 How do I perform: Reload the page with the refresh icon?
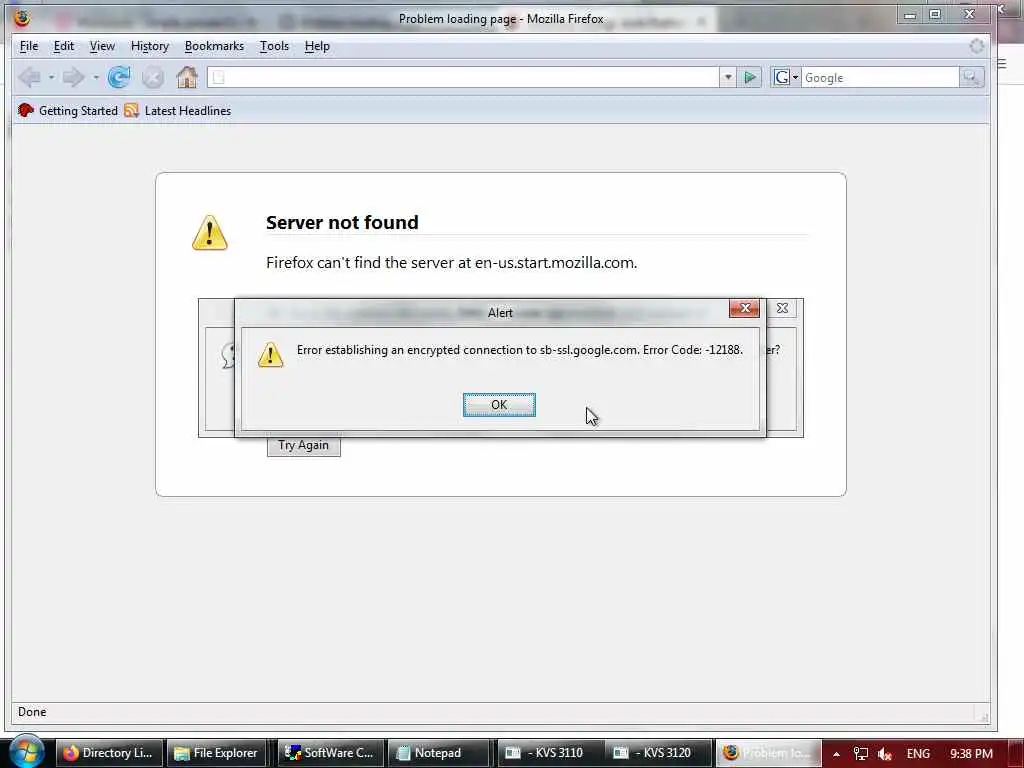click(x=119, y=77)
